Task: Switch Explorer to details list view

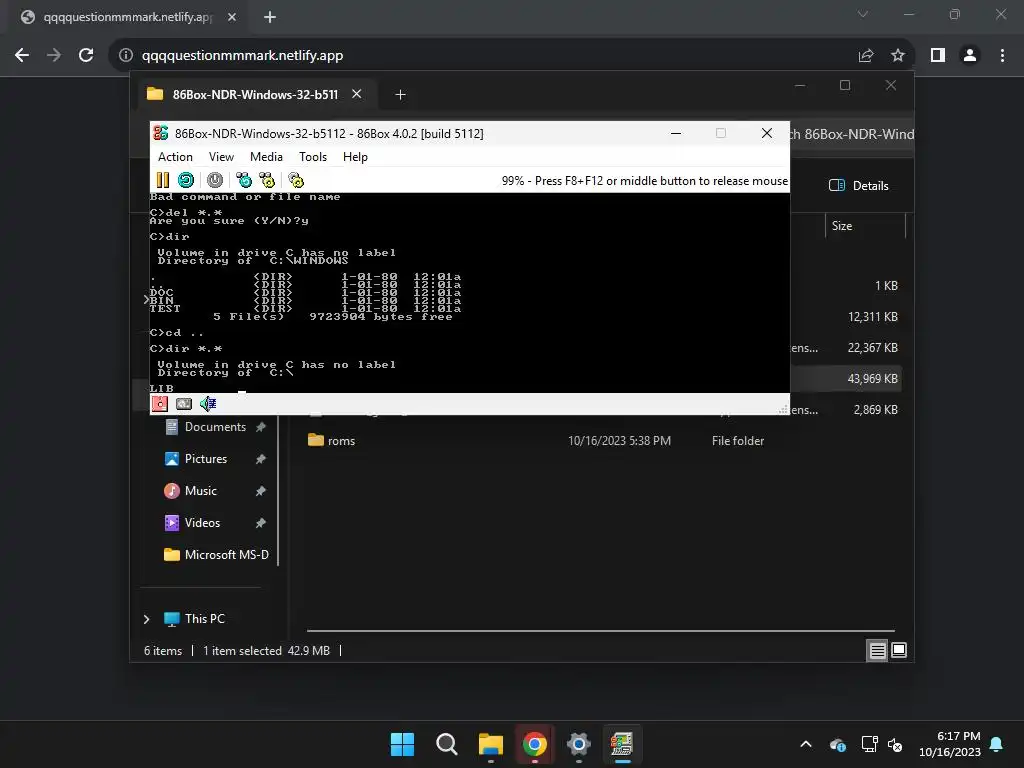Action: pos(877,650)
